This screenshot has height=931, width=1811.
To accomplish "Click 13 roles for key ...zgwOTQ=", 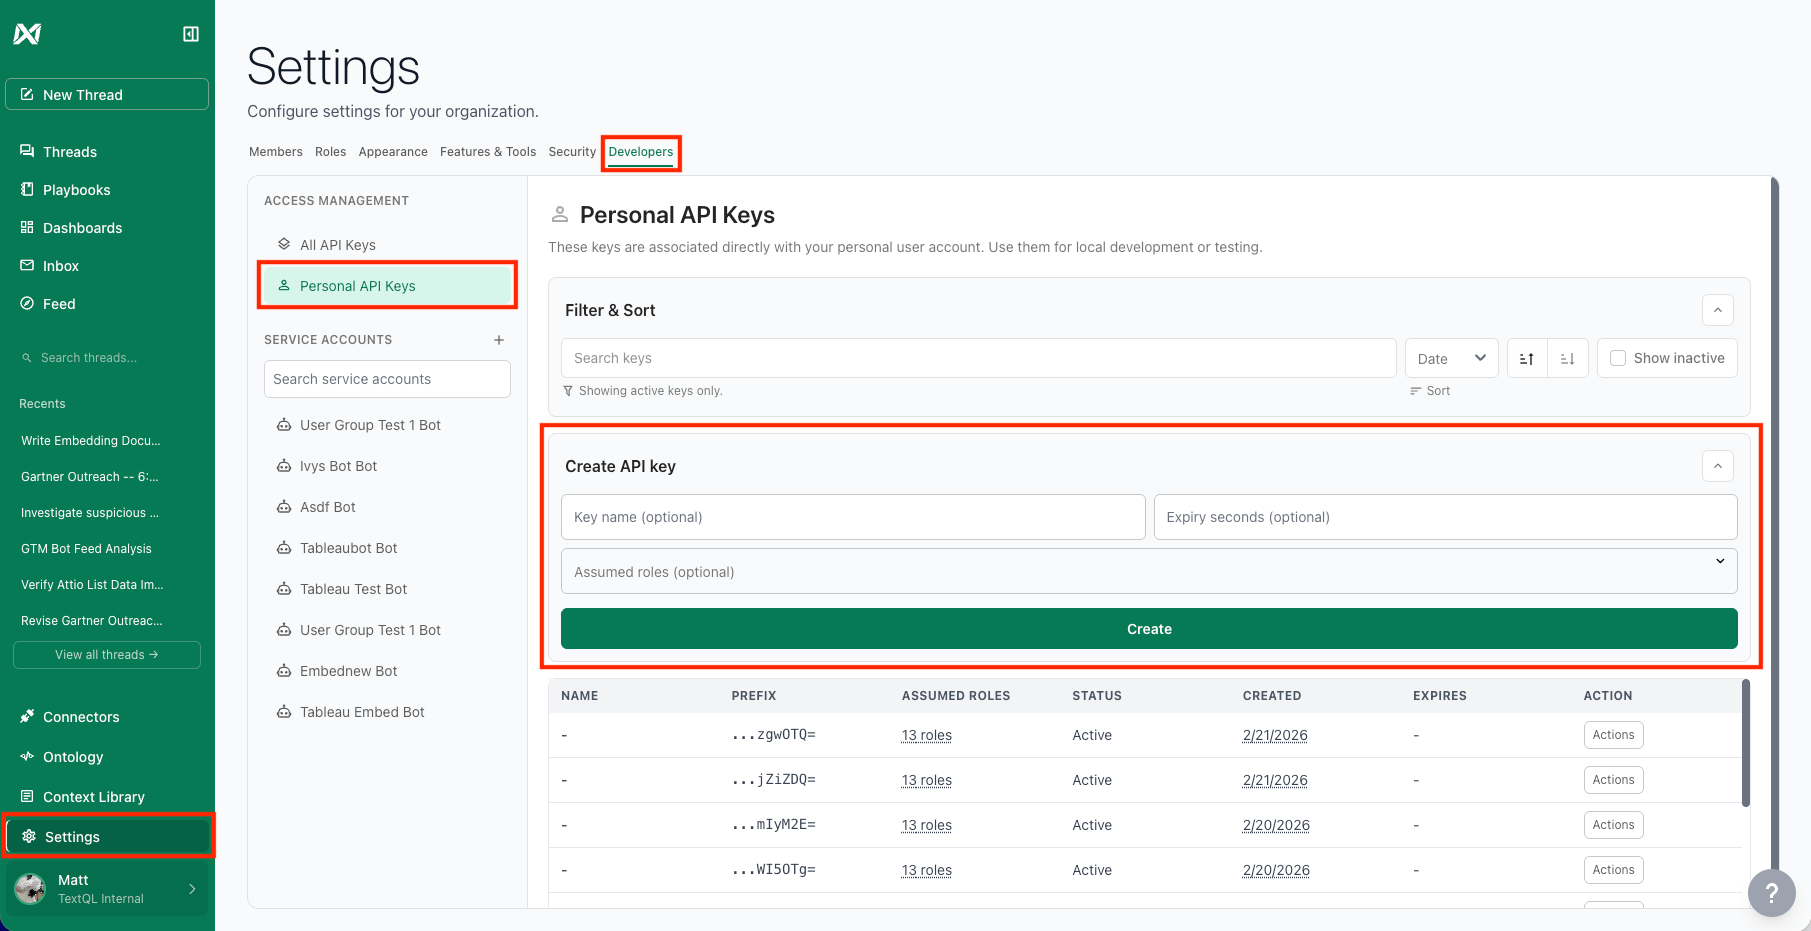I will click(x=927, y=735).
